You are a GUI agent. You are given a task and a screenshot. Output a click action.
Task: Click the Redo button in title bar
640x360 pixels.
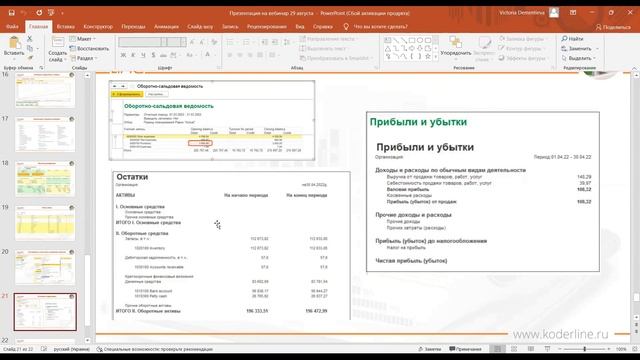pos(39,13)
